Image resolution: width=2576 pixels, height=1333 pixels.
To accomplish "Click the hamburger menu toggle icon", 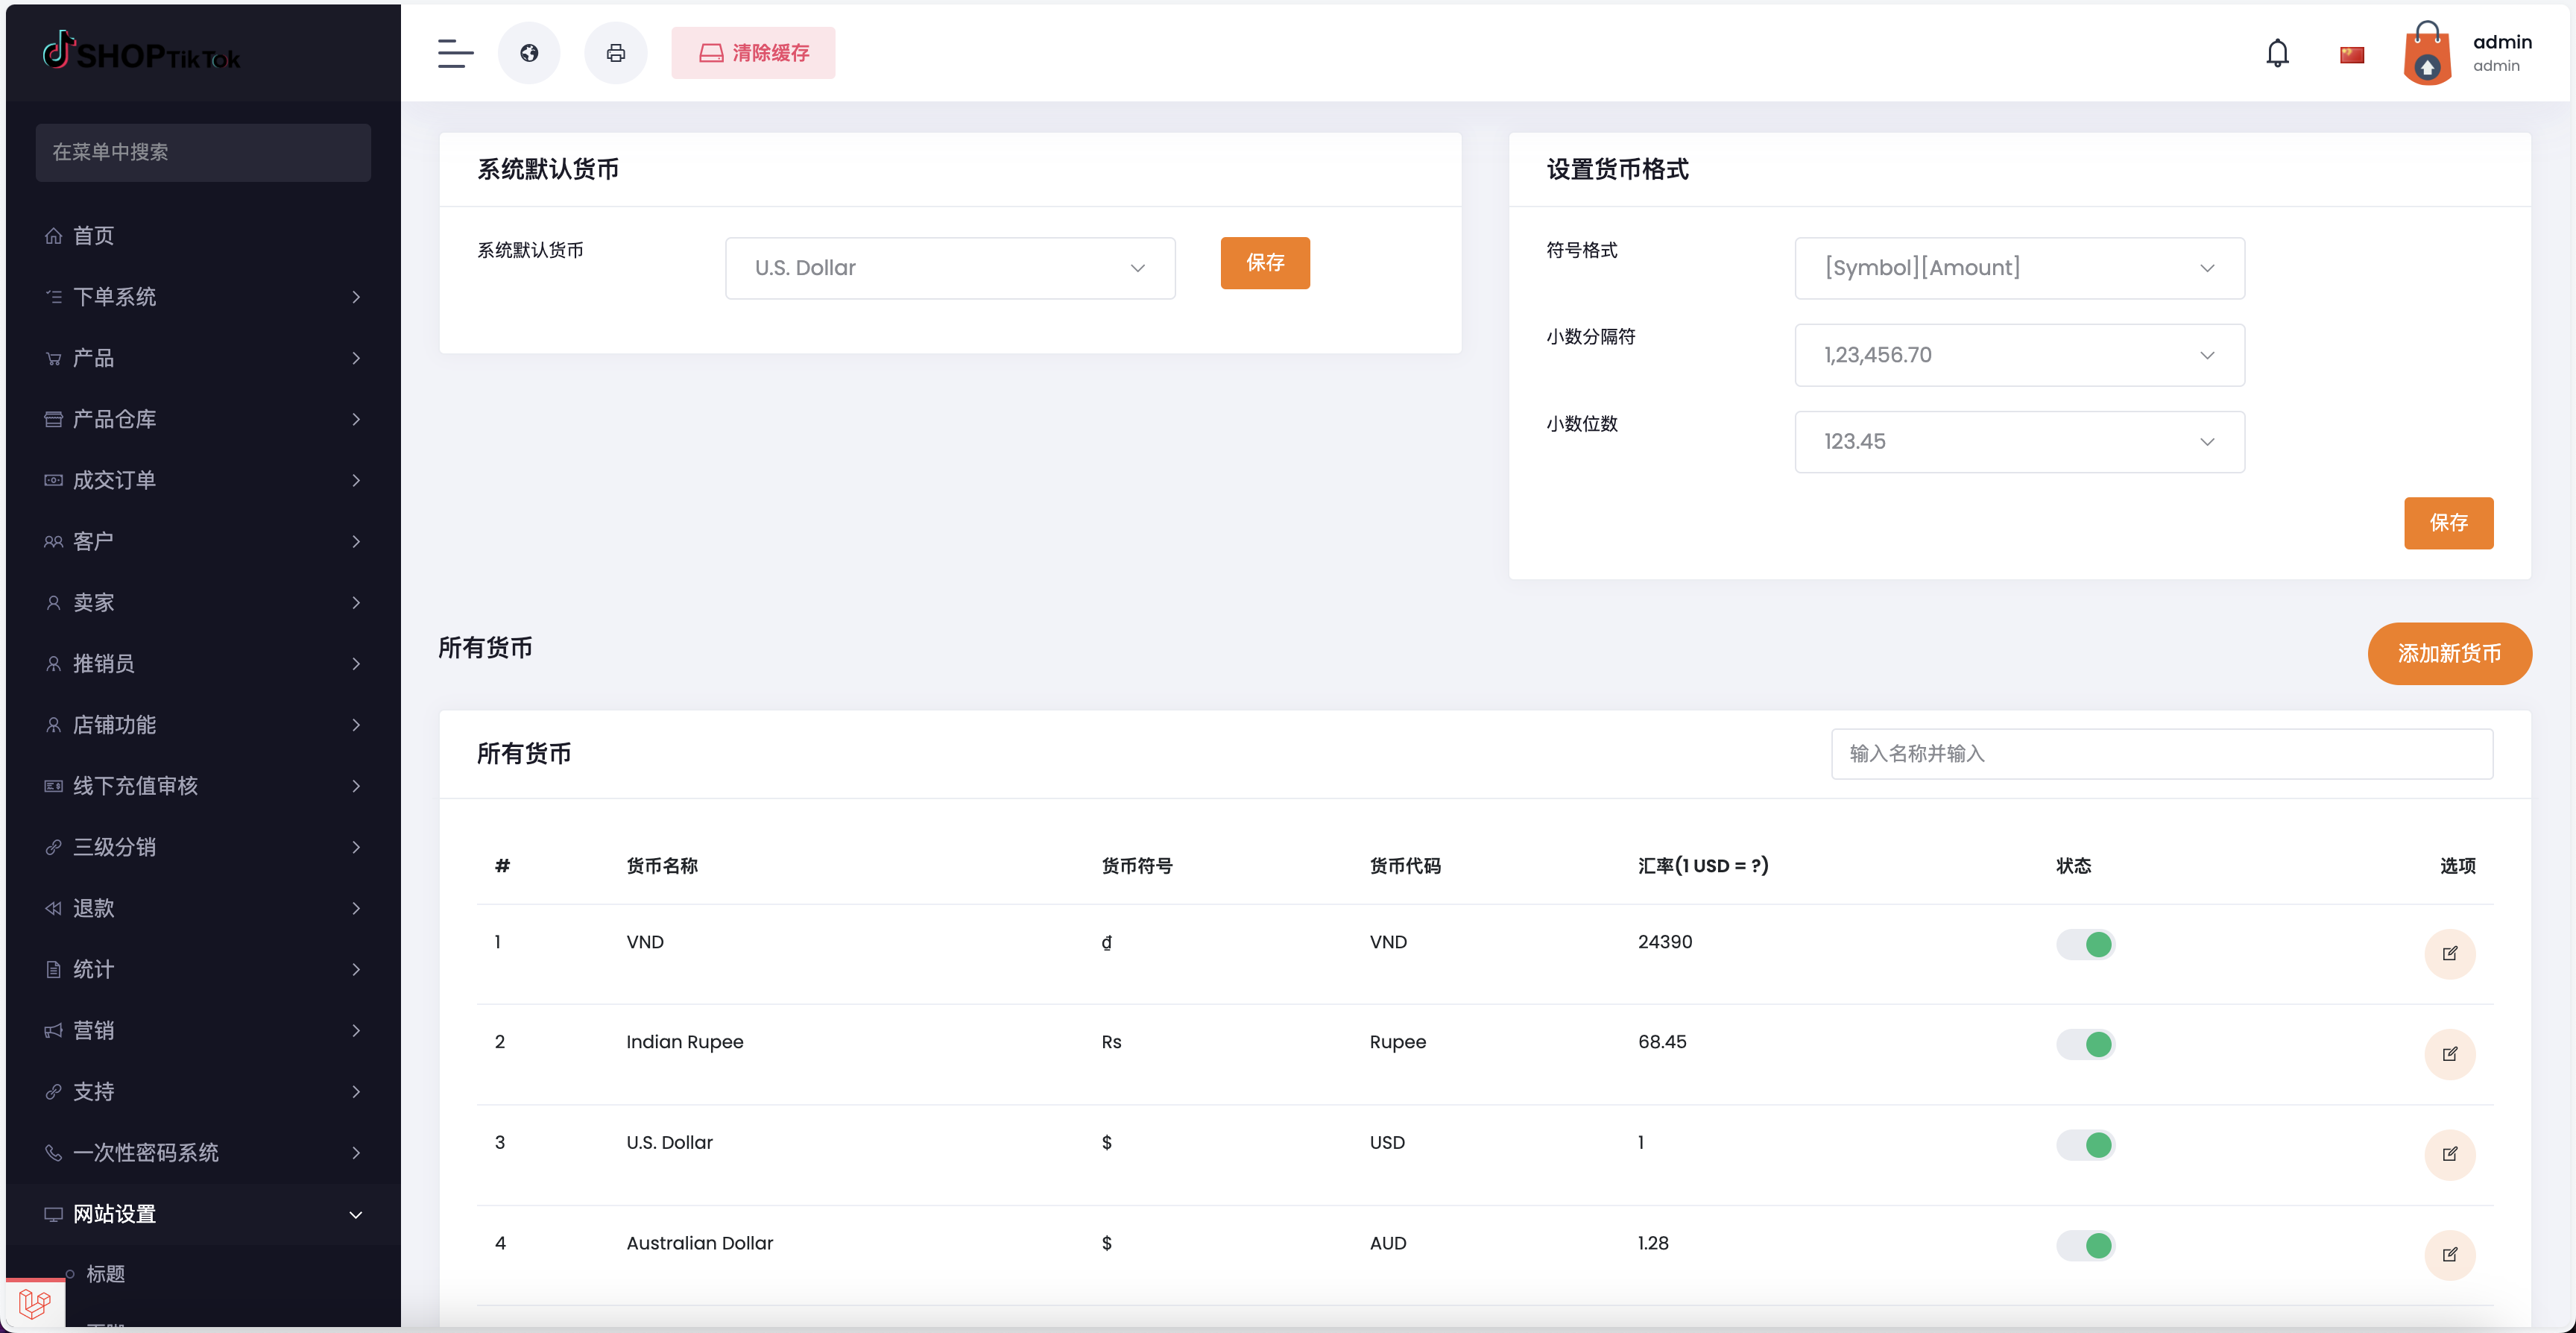I will (x=455, y=53).
